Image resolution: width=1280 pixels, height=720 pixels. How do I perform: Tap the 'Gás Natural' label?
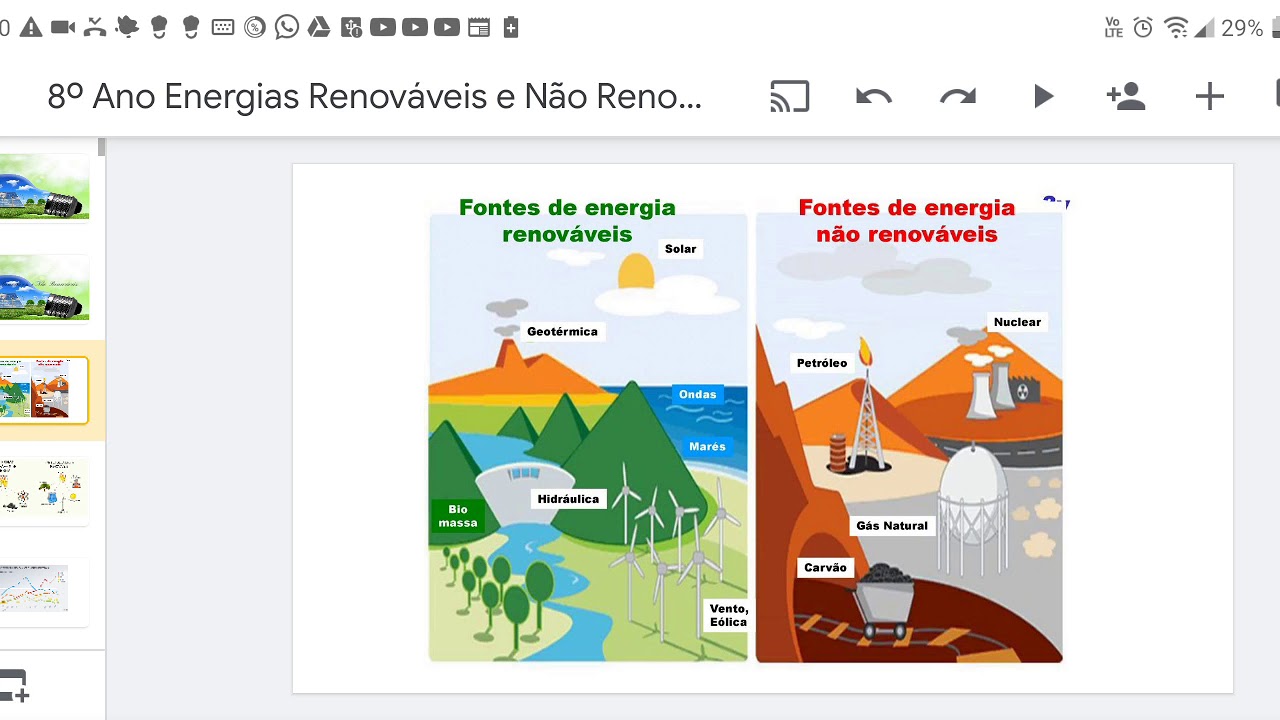tap(892, 525)
